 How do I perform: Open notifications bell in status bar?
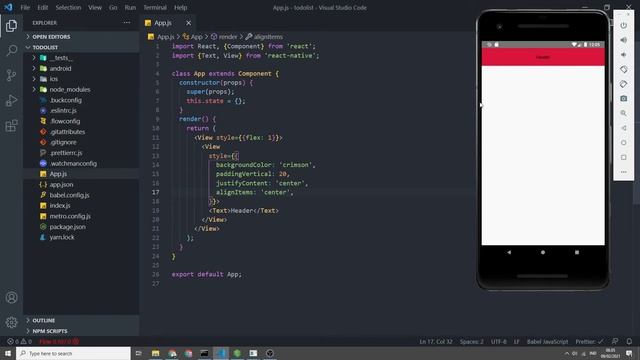coord(629,341)
